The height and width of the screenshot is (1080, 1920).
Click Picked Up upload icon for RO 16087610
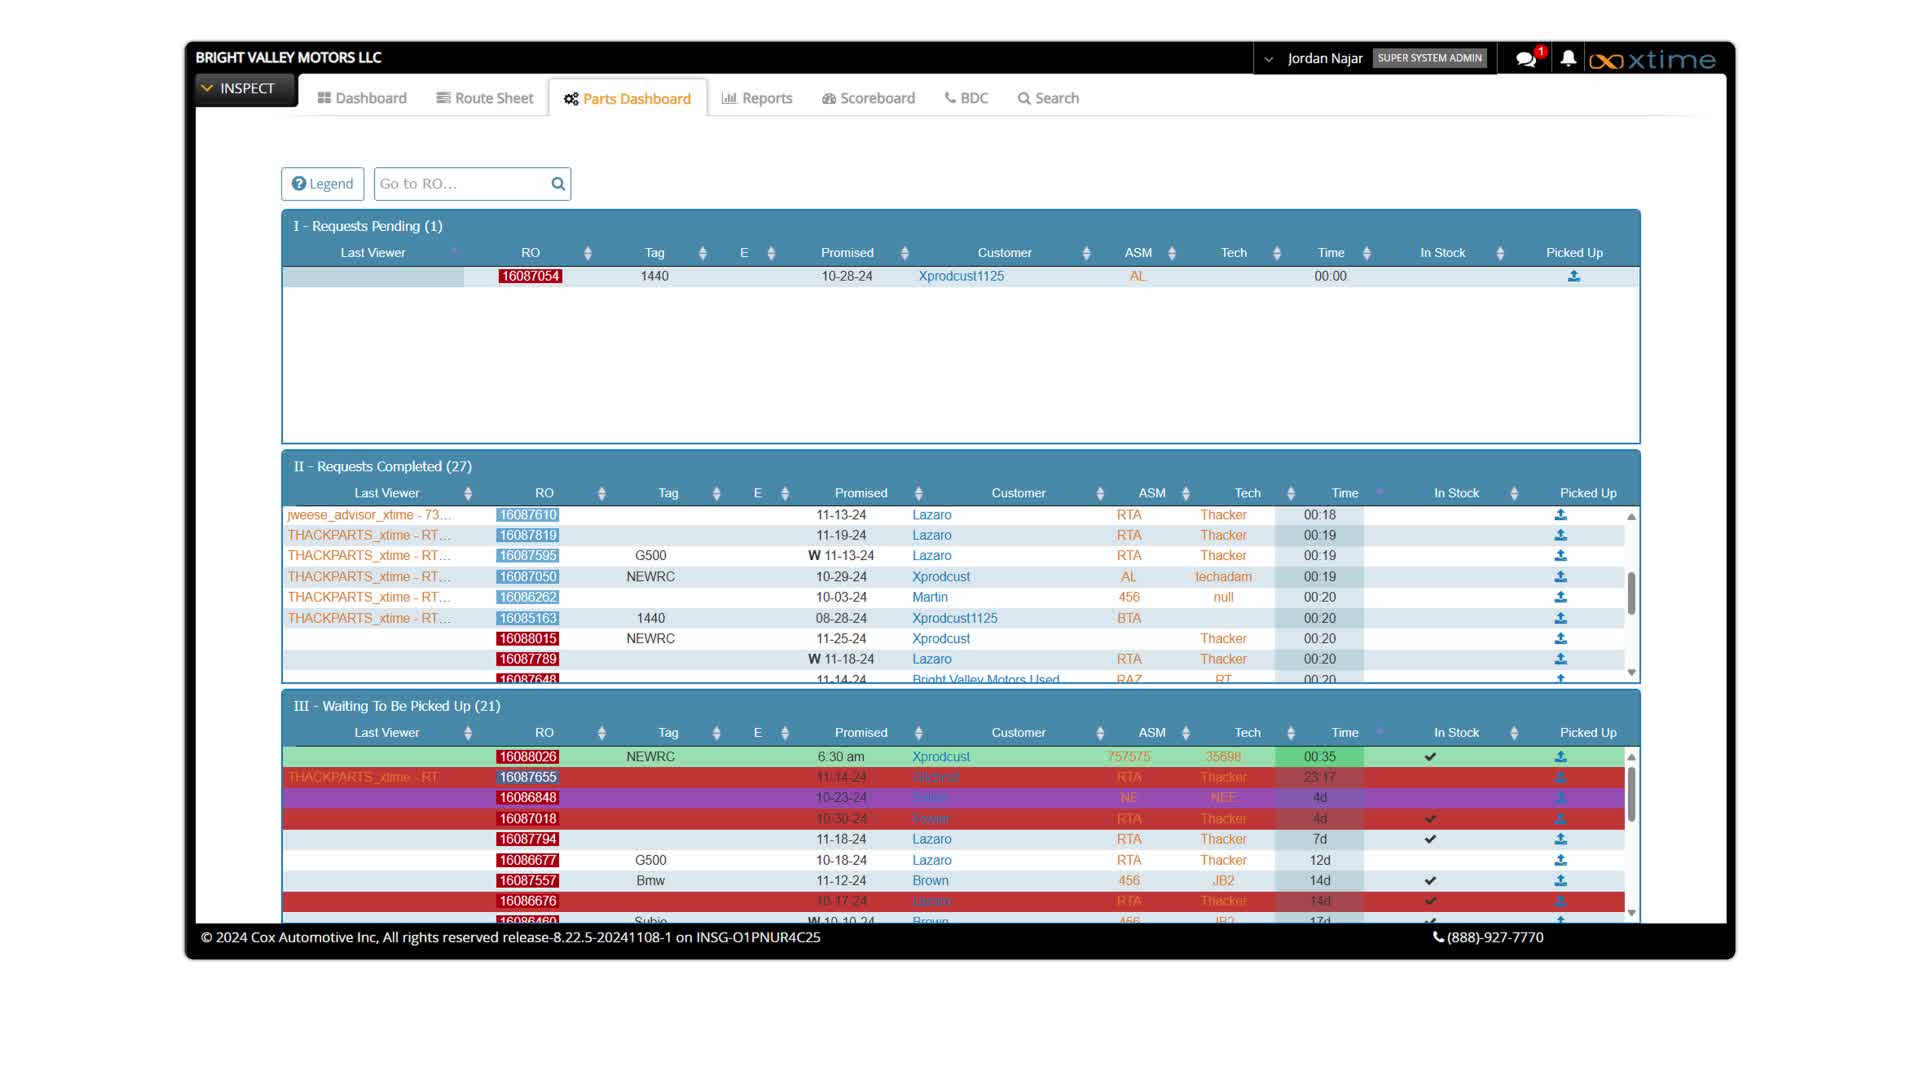pyautogui.click(x=1560, y=515)
